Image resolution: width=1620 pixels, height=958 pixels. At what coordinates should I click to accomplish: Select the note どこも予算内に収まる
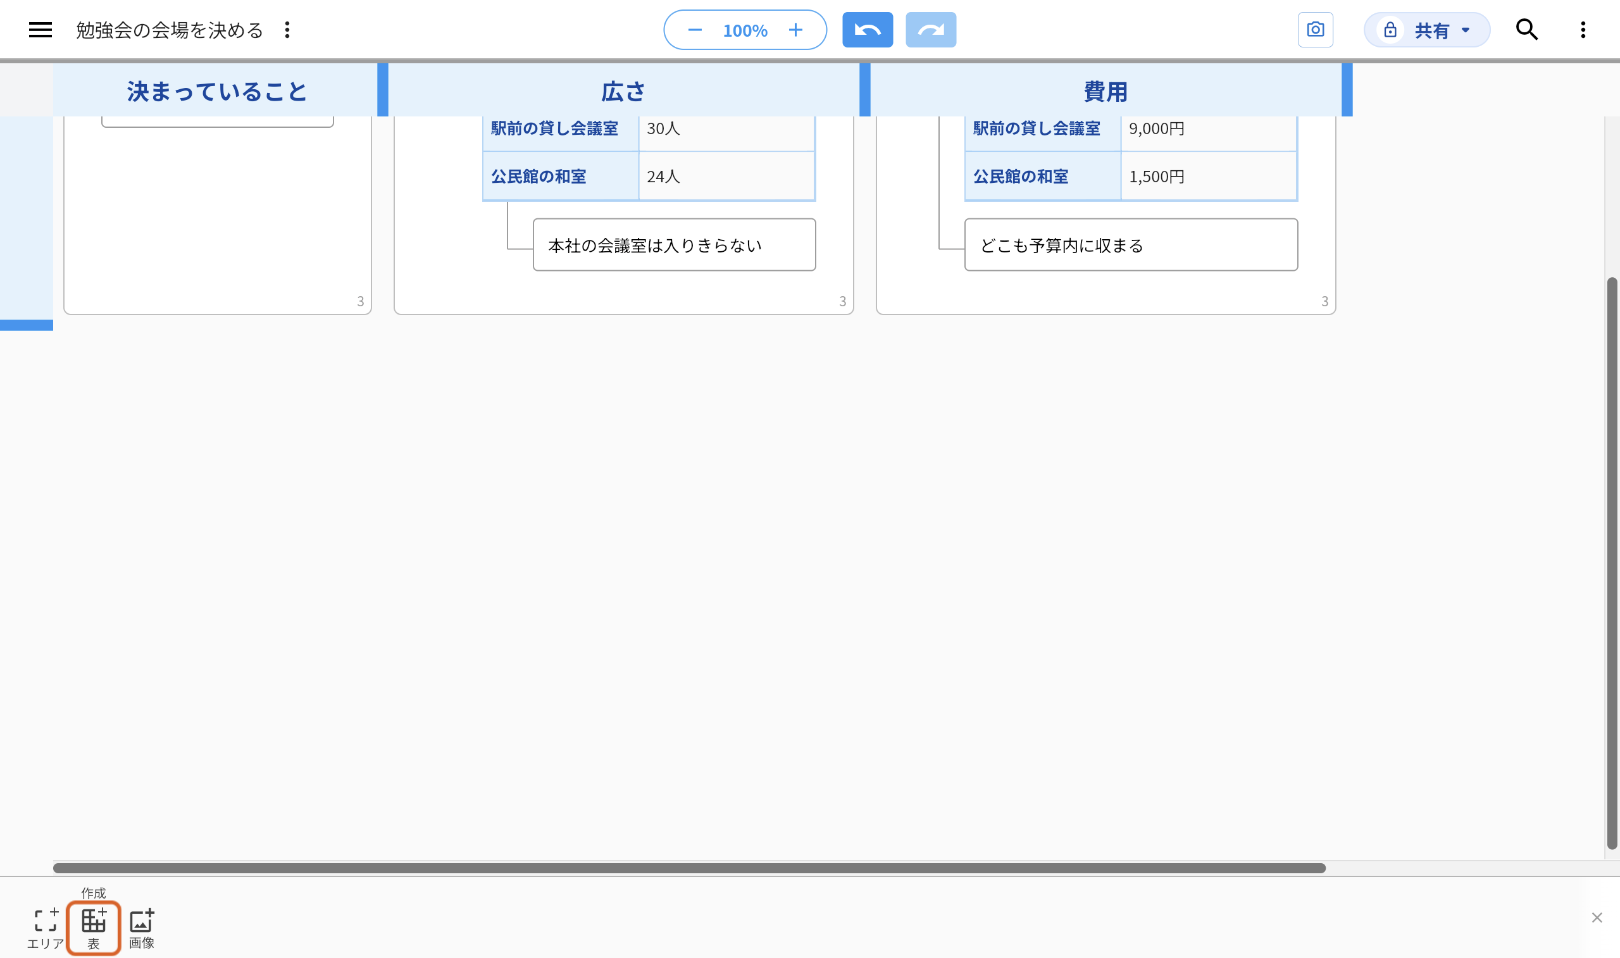click(x=1131, y=245)
